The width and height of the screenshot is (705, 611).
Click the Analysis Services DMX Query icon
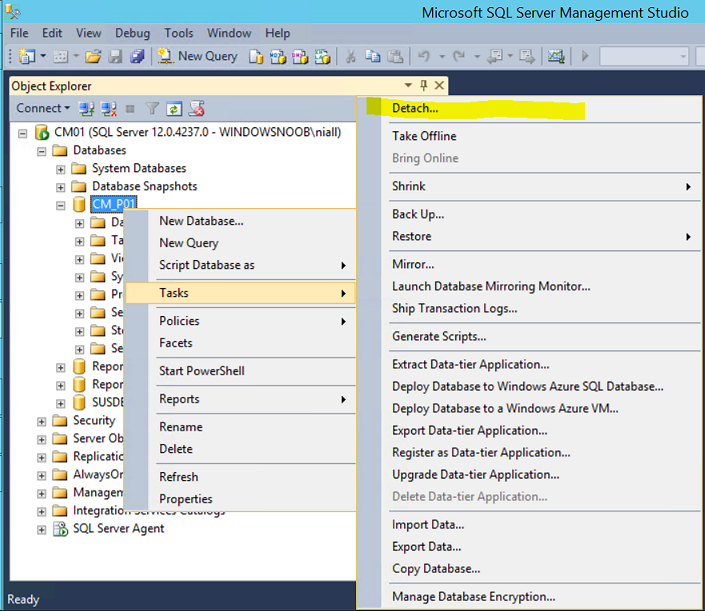click(x=300, y=57)
